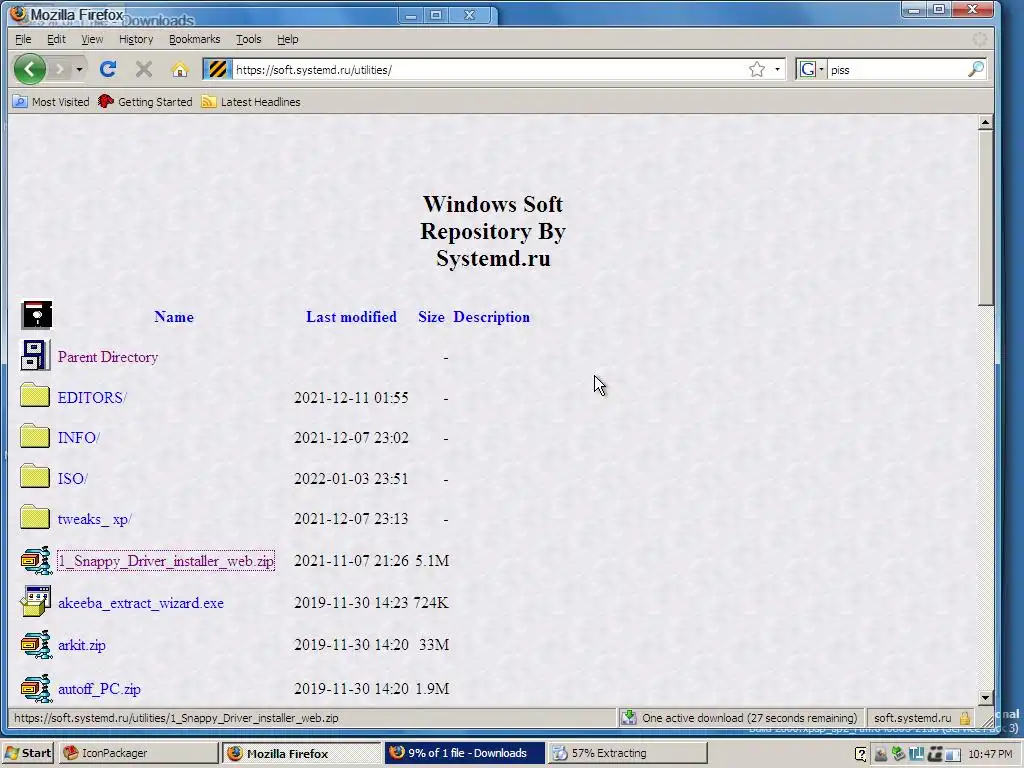Open the INFO/ folder link
Screen dimensions: 1024x768
[x=79, y=438]
